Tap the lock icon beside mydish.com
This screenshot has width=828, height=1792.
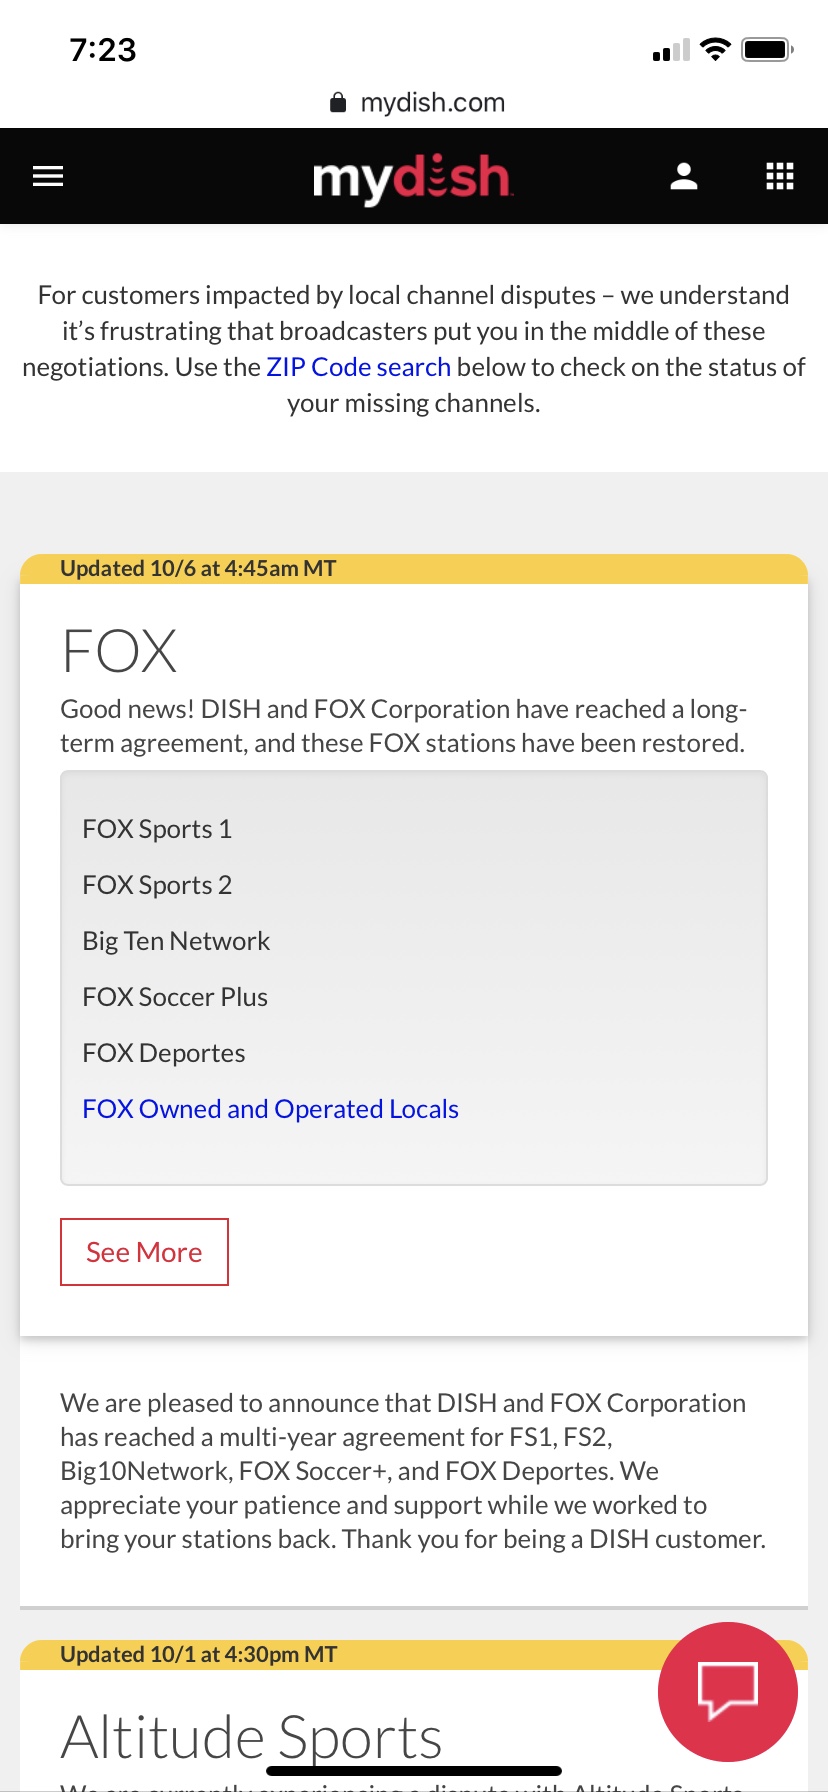pyautogui.click(x=338, y=103)
